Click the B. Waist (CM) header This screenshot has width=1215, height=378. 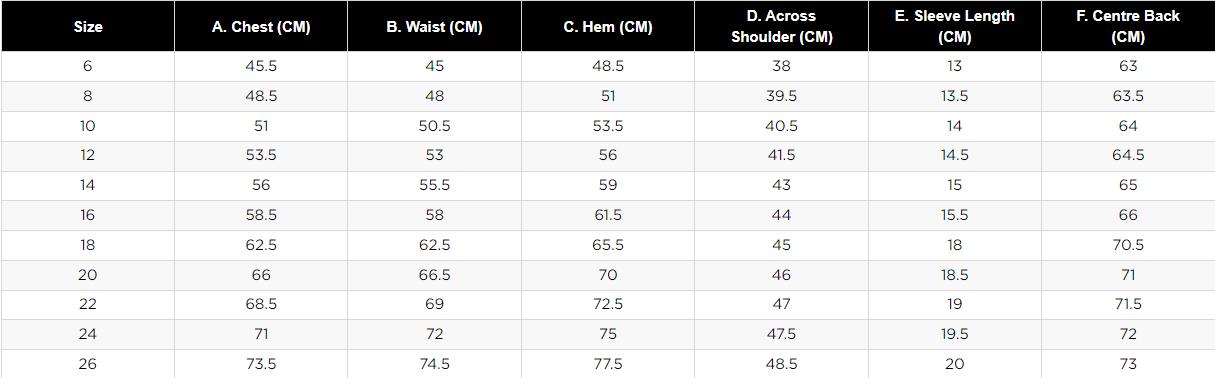(x=434, y=27)
